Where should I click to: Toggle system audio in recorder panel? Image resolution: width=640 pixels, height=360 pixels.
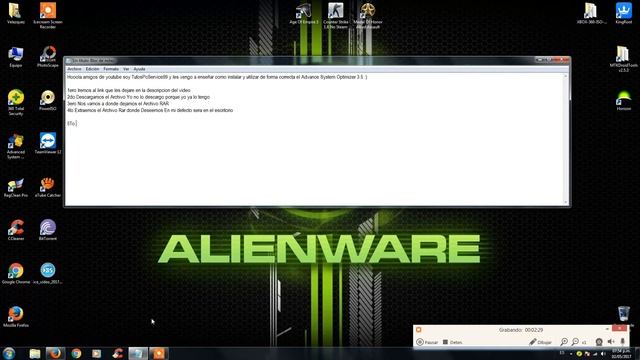[611, 342]
